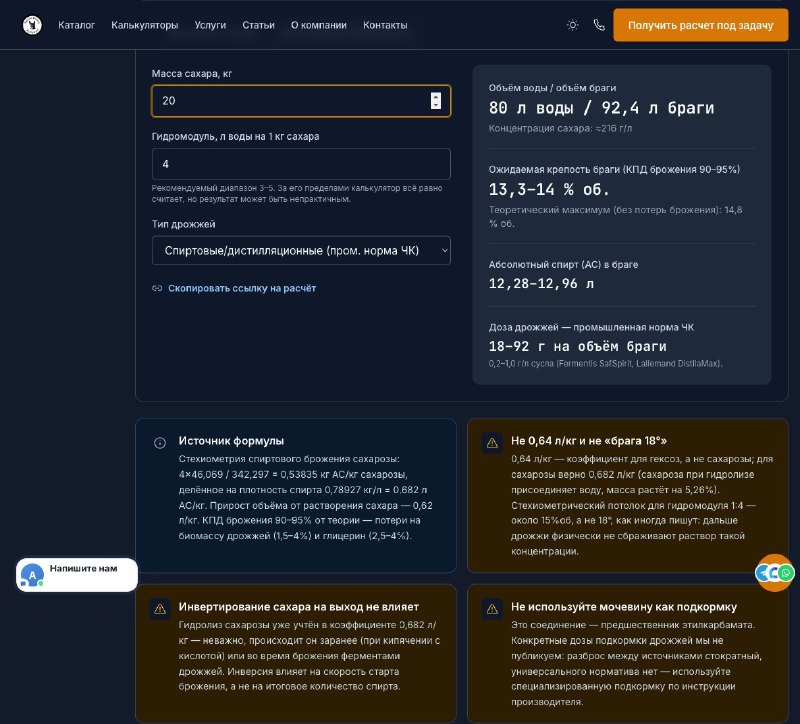This screenshot has width=800, height=724.
Task: Open Услуги menu item
Action: (x=210, y=25)
